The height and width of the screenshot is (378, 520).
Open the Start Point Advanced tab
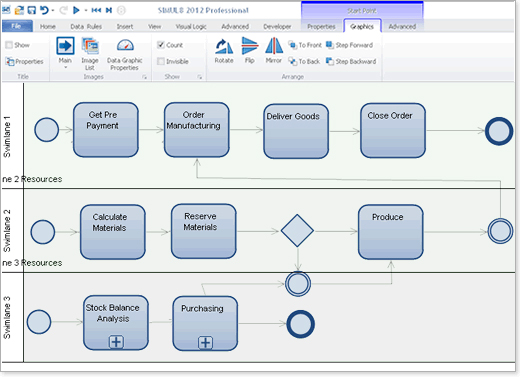(x=402, y=26)
